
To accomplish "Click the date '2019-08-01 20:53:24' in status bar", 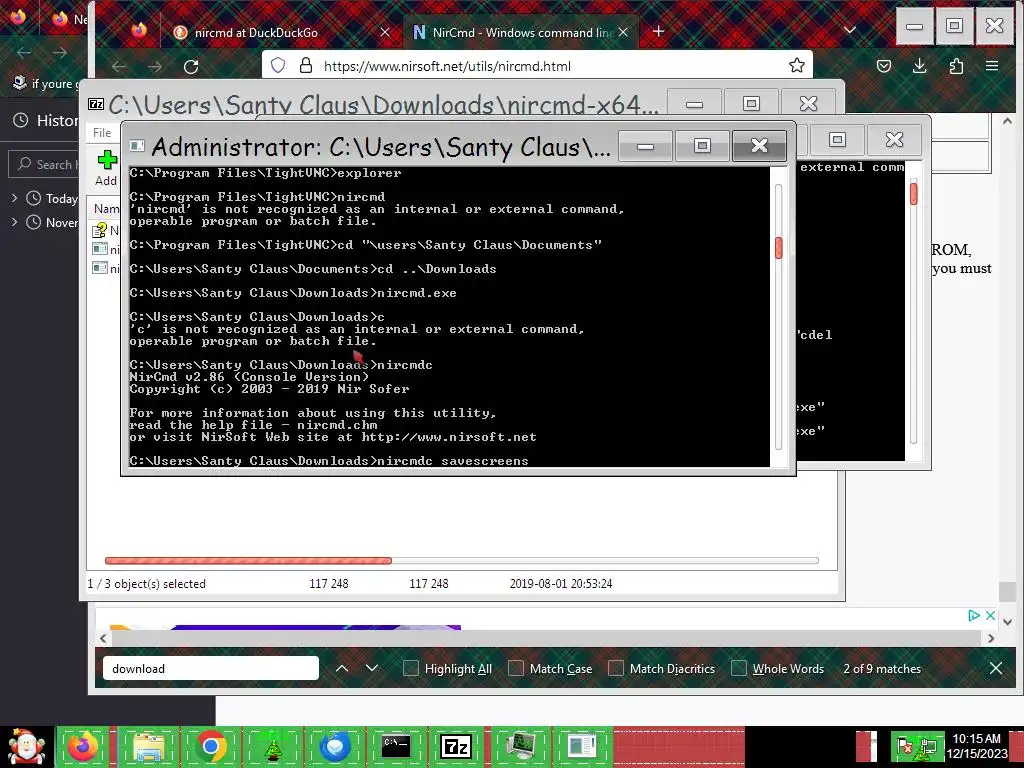I will pyautogui.click(x=561, y=584).
